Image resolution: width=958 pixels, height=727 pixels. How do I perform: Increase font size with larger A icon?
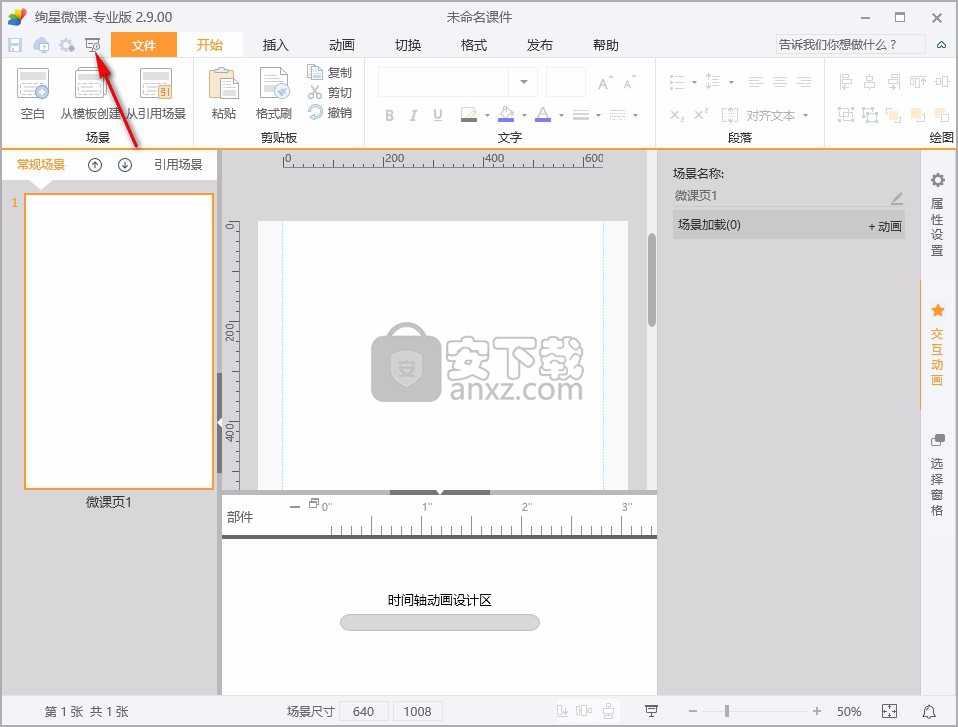604,82
